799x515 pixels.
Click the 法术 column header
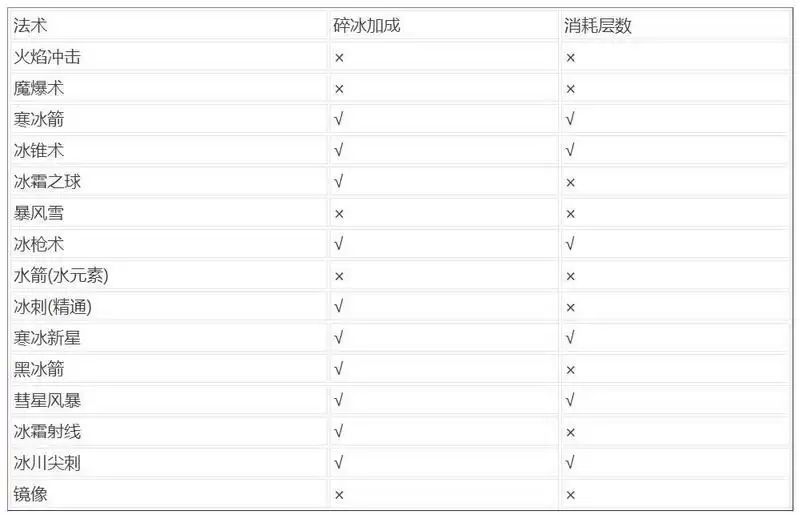point(30,26)
